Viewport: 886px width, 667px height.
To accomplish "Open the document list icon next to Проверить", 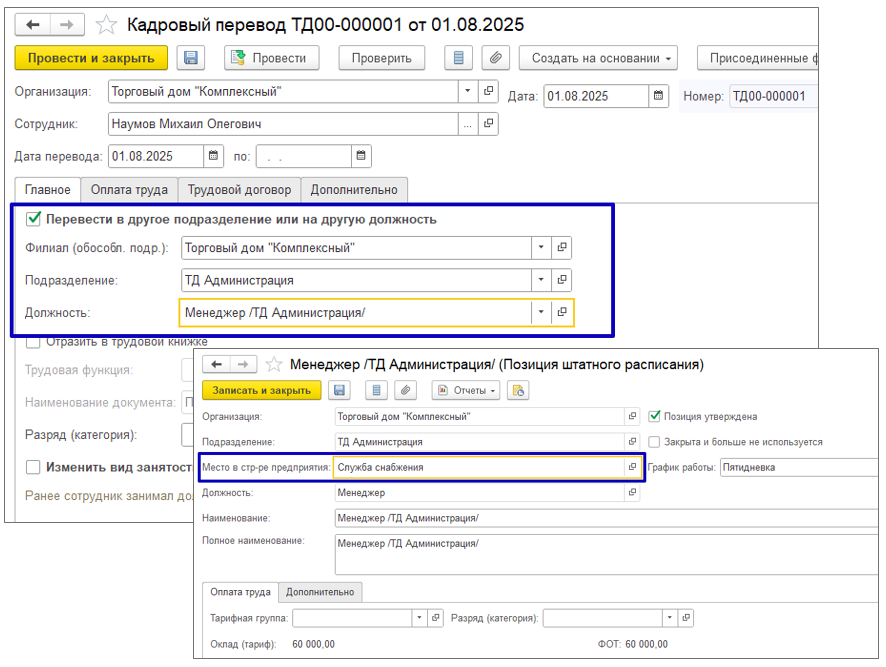I will [458, 58].
